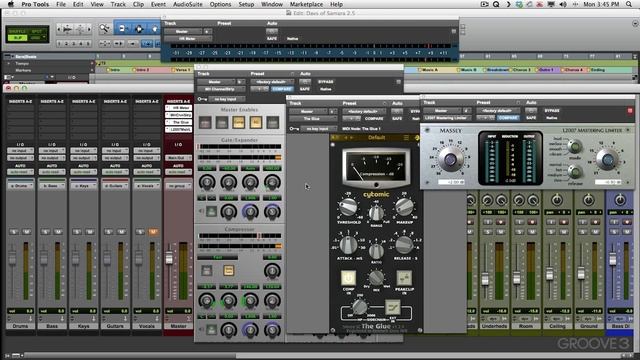This screenshot has width=640, height=360.
Task: Open Spotlight search in the menu bar
Action: click(629, 4)
